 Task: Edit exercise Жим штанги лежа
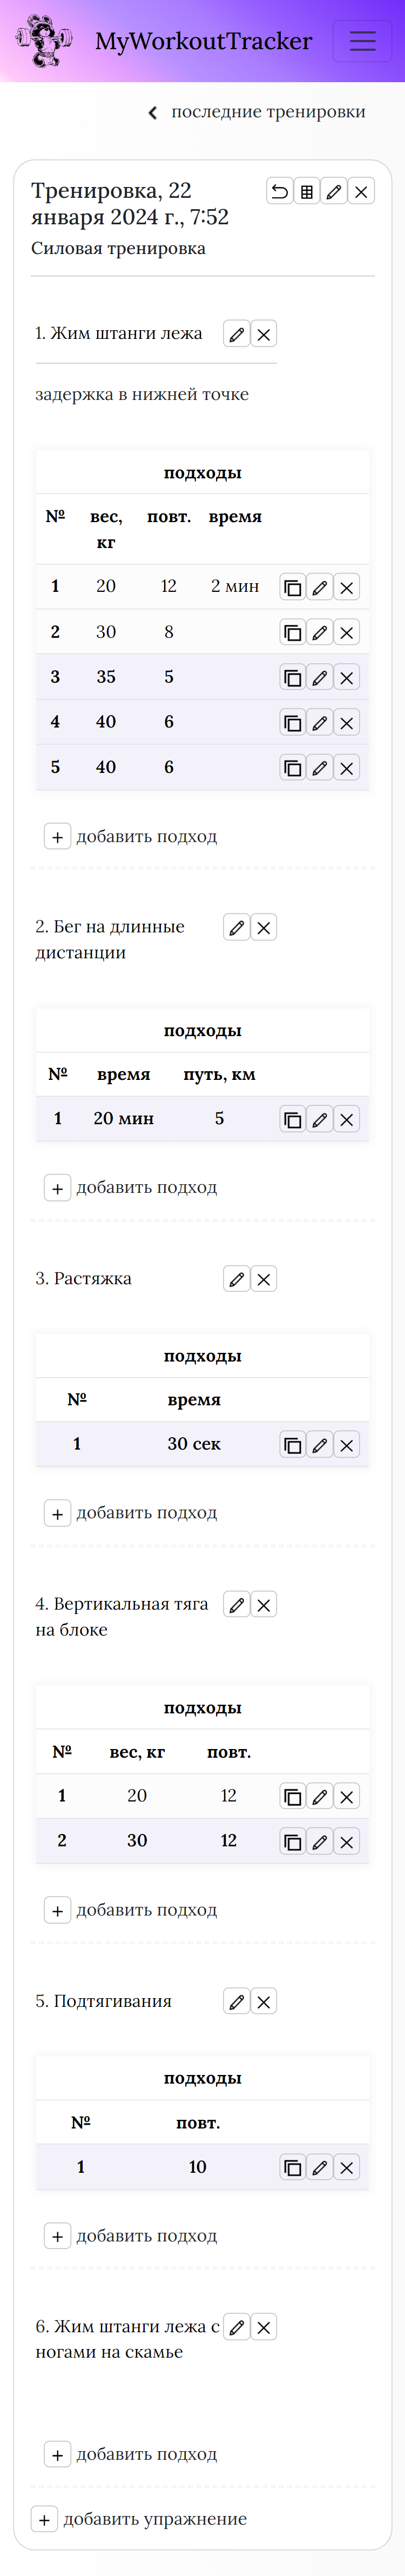pos(237,334)
